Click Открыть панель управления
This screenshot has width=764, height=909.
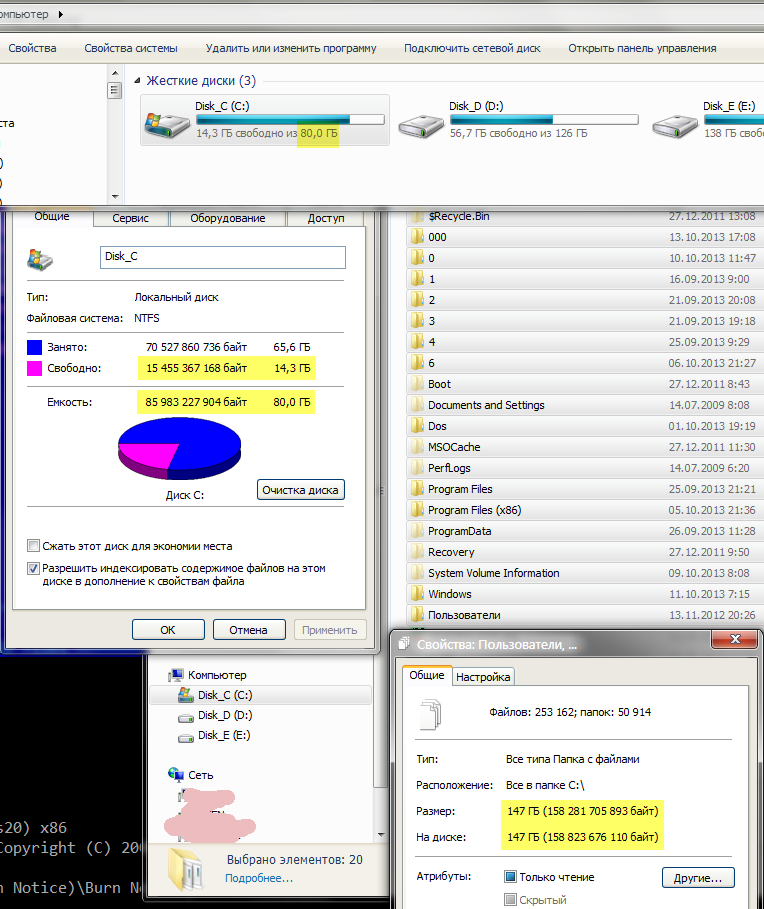tap(642, 48)
